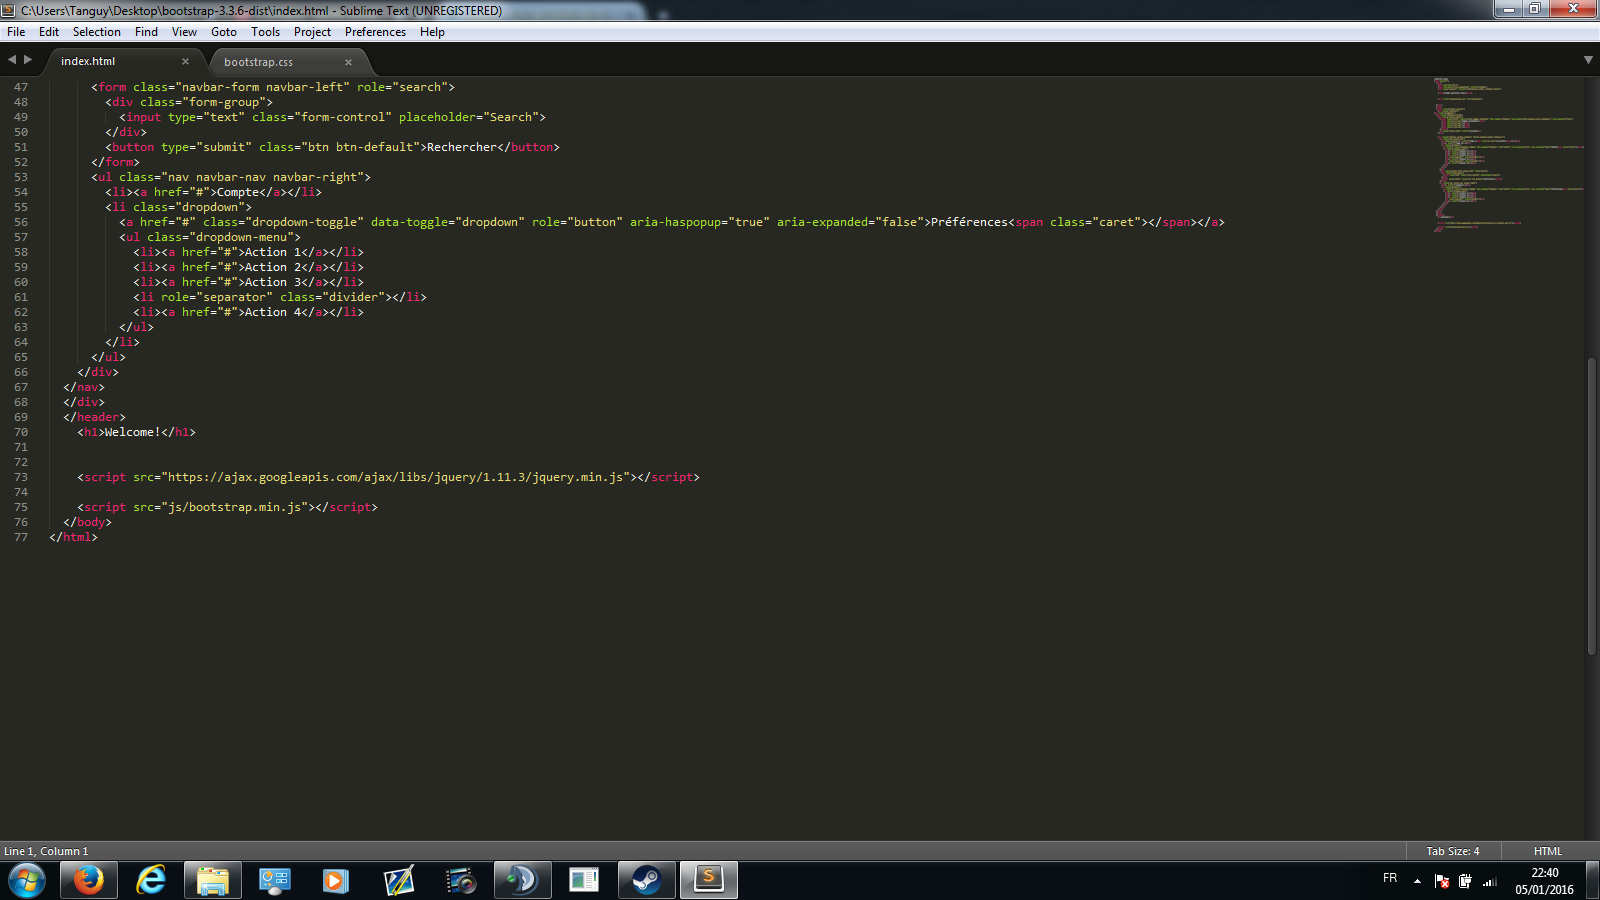Image resolution: width=1600 pixels, height=900 pixels.
Task: Open the film strip camera taskbar app
Action: (x=460, y=880)
